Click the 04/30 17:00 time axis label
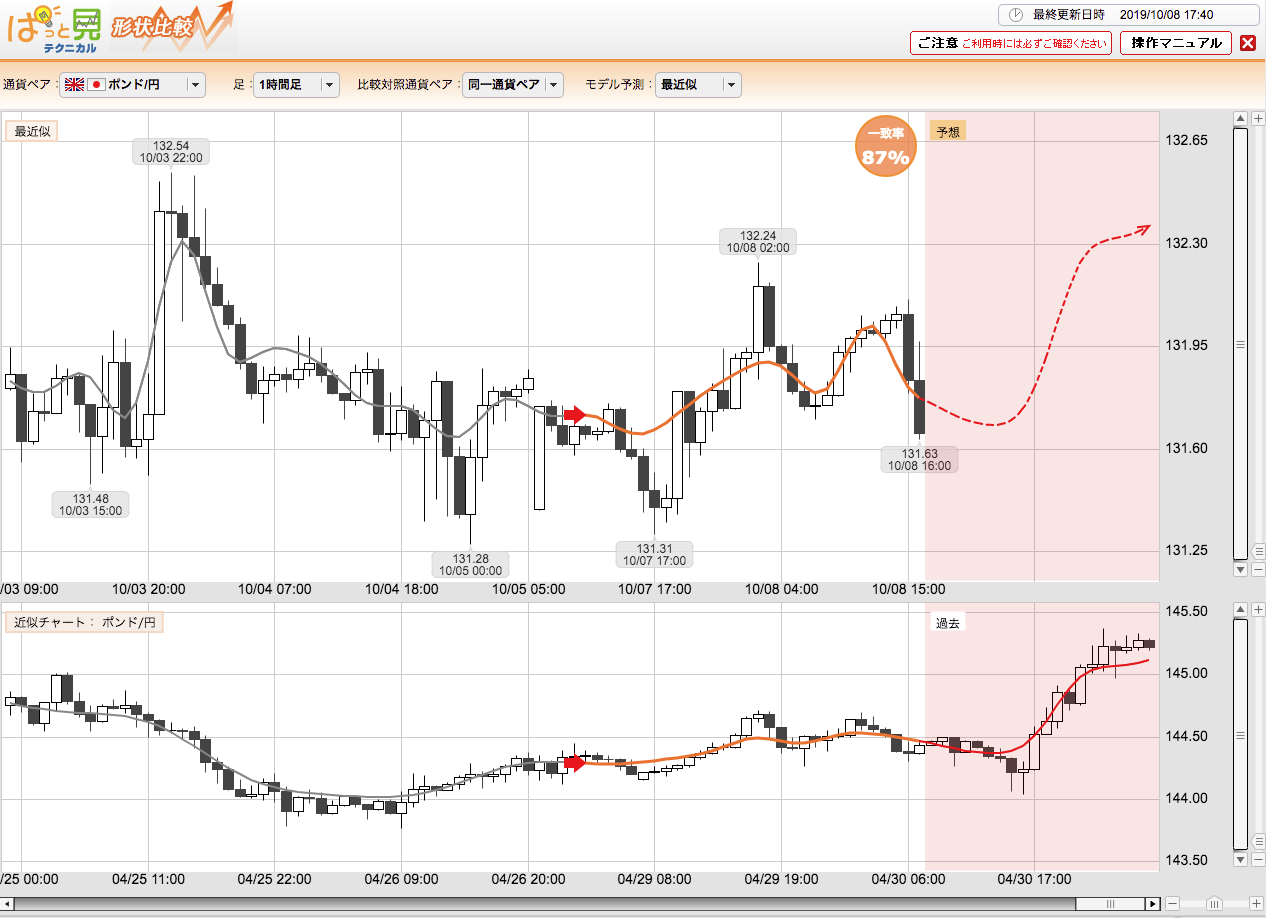1266x918 pixels. (1034, 879)
